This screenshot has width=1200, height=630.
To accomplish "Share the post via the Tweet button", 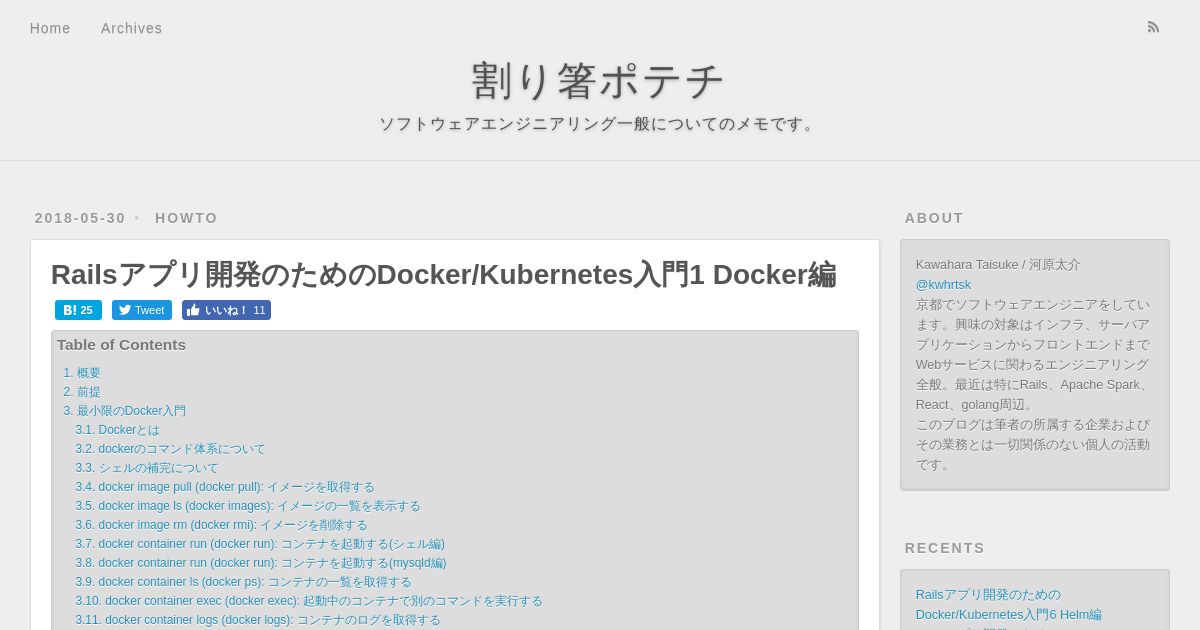I will 142,310.
